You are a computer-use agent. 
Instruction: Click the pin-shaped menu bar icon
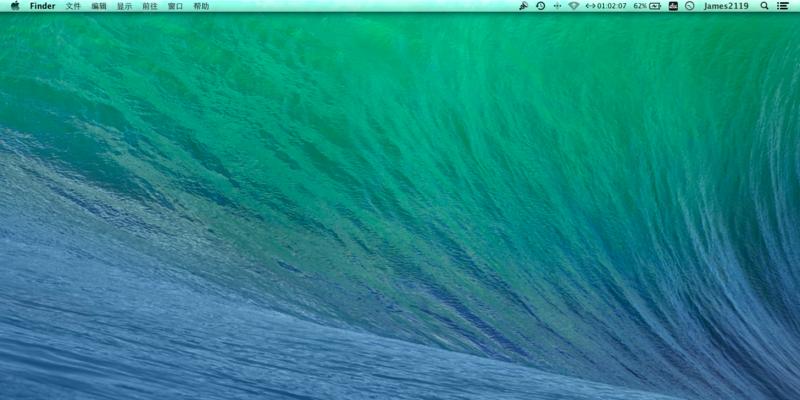tap(523, 6)
